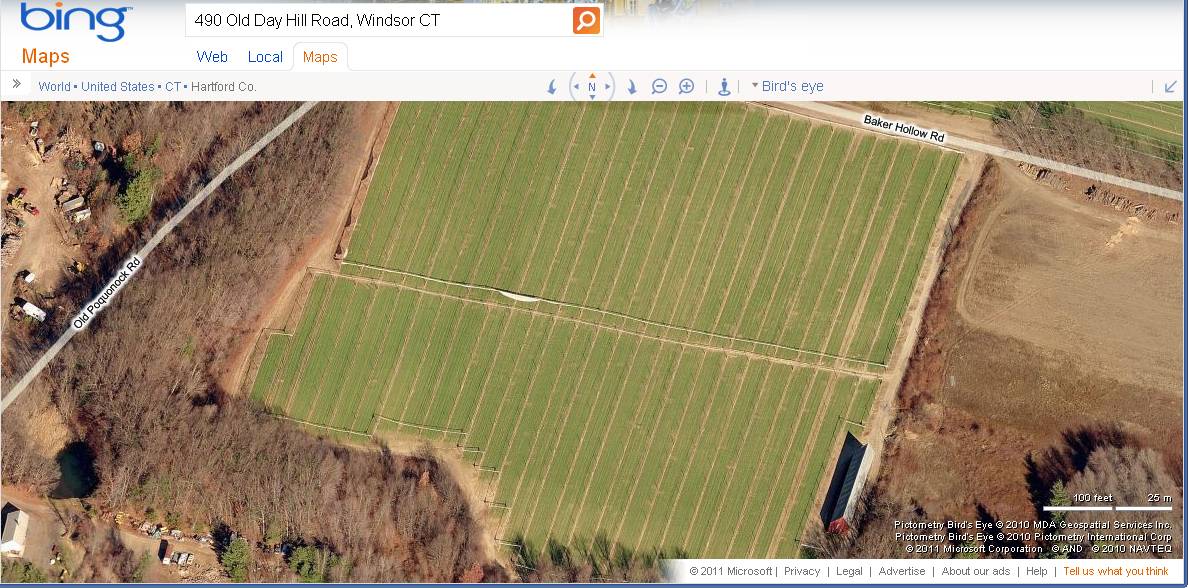The height and width of the screenshot is (588, 1188).
Task: Select the Maps tab
Action: [320, 57]
